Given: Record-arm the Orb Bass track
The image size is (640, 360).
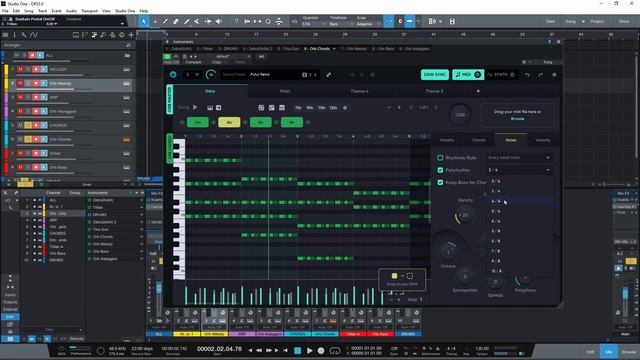Looking at the screenshot, I should [36, 167].
